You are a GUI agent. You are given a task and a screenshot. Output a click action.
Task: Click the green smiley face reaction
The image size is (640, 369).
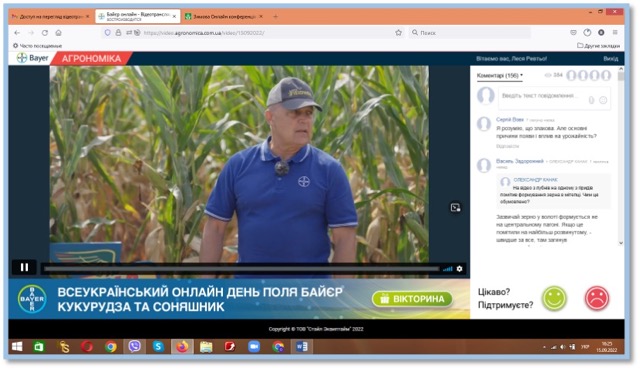pos(554,298)
